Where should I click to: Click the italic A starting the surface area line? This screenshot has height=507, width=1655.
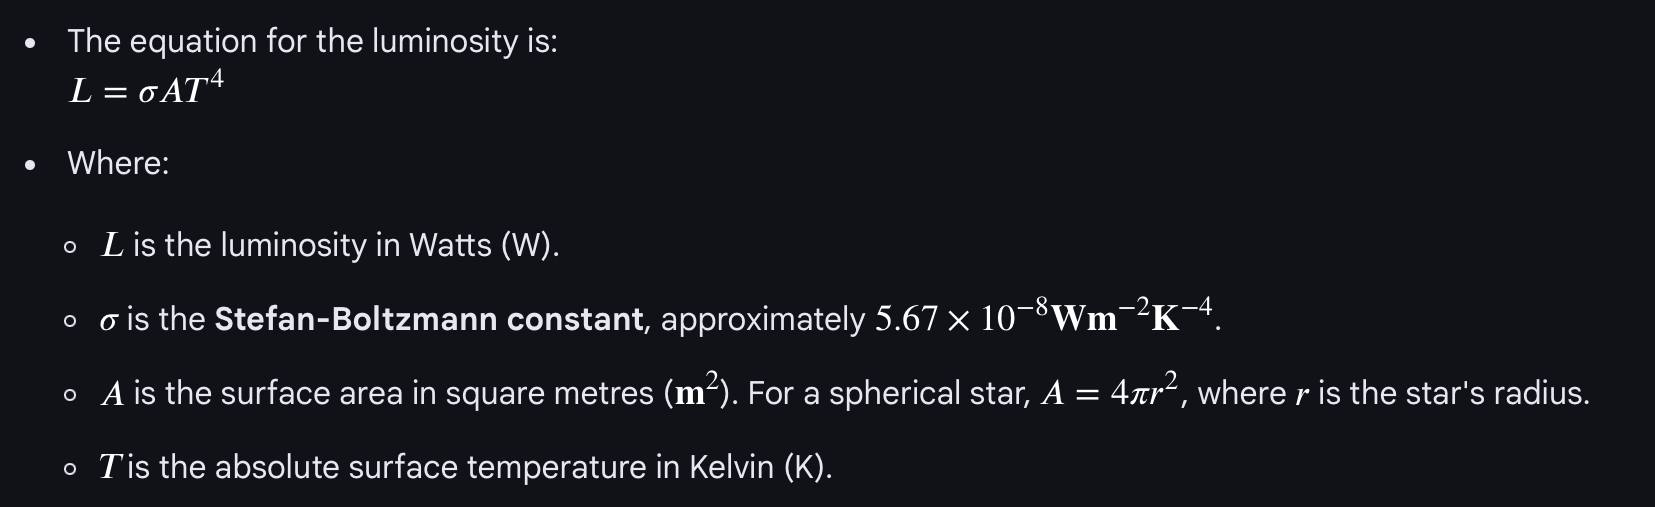[x=113, y=393]
